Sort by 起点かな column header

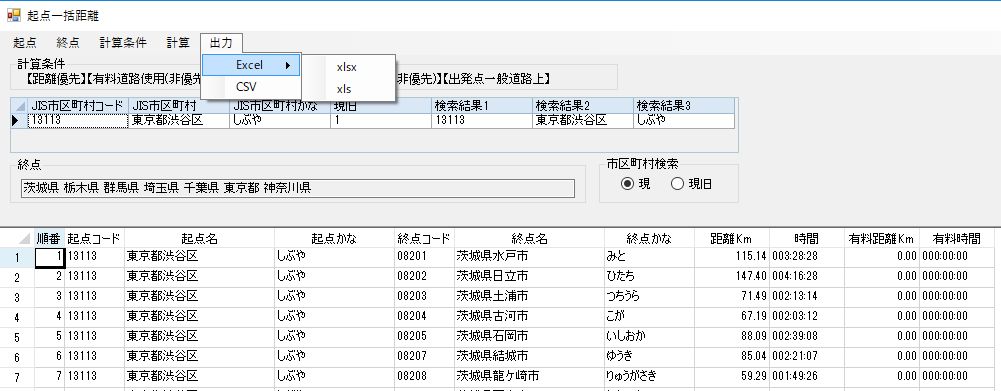click(335, 239)
